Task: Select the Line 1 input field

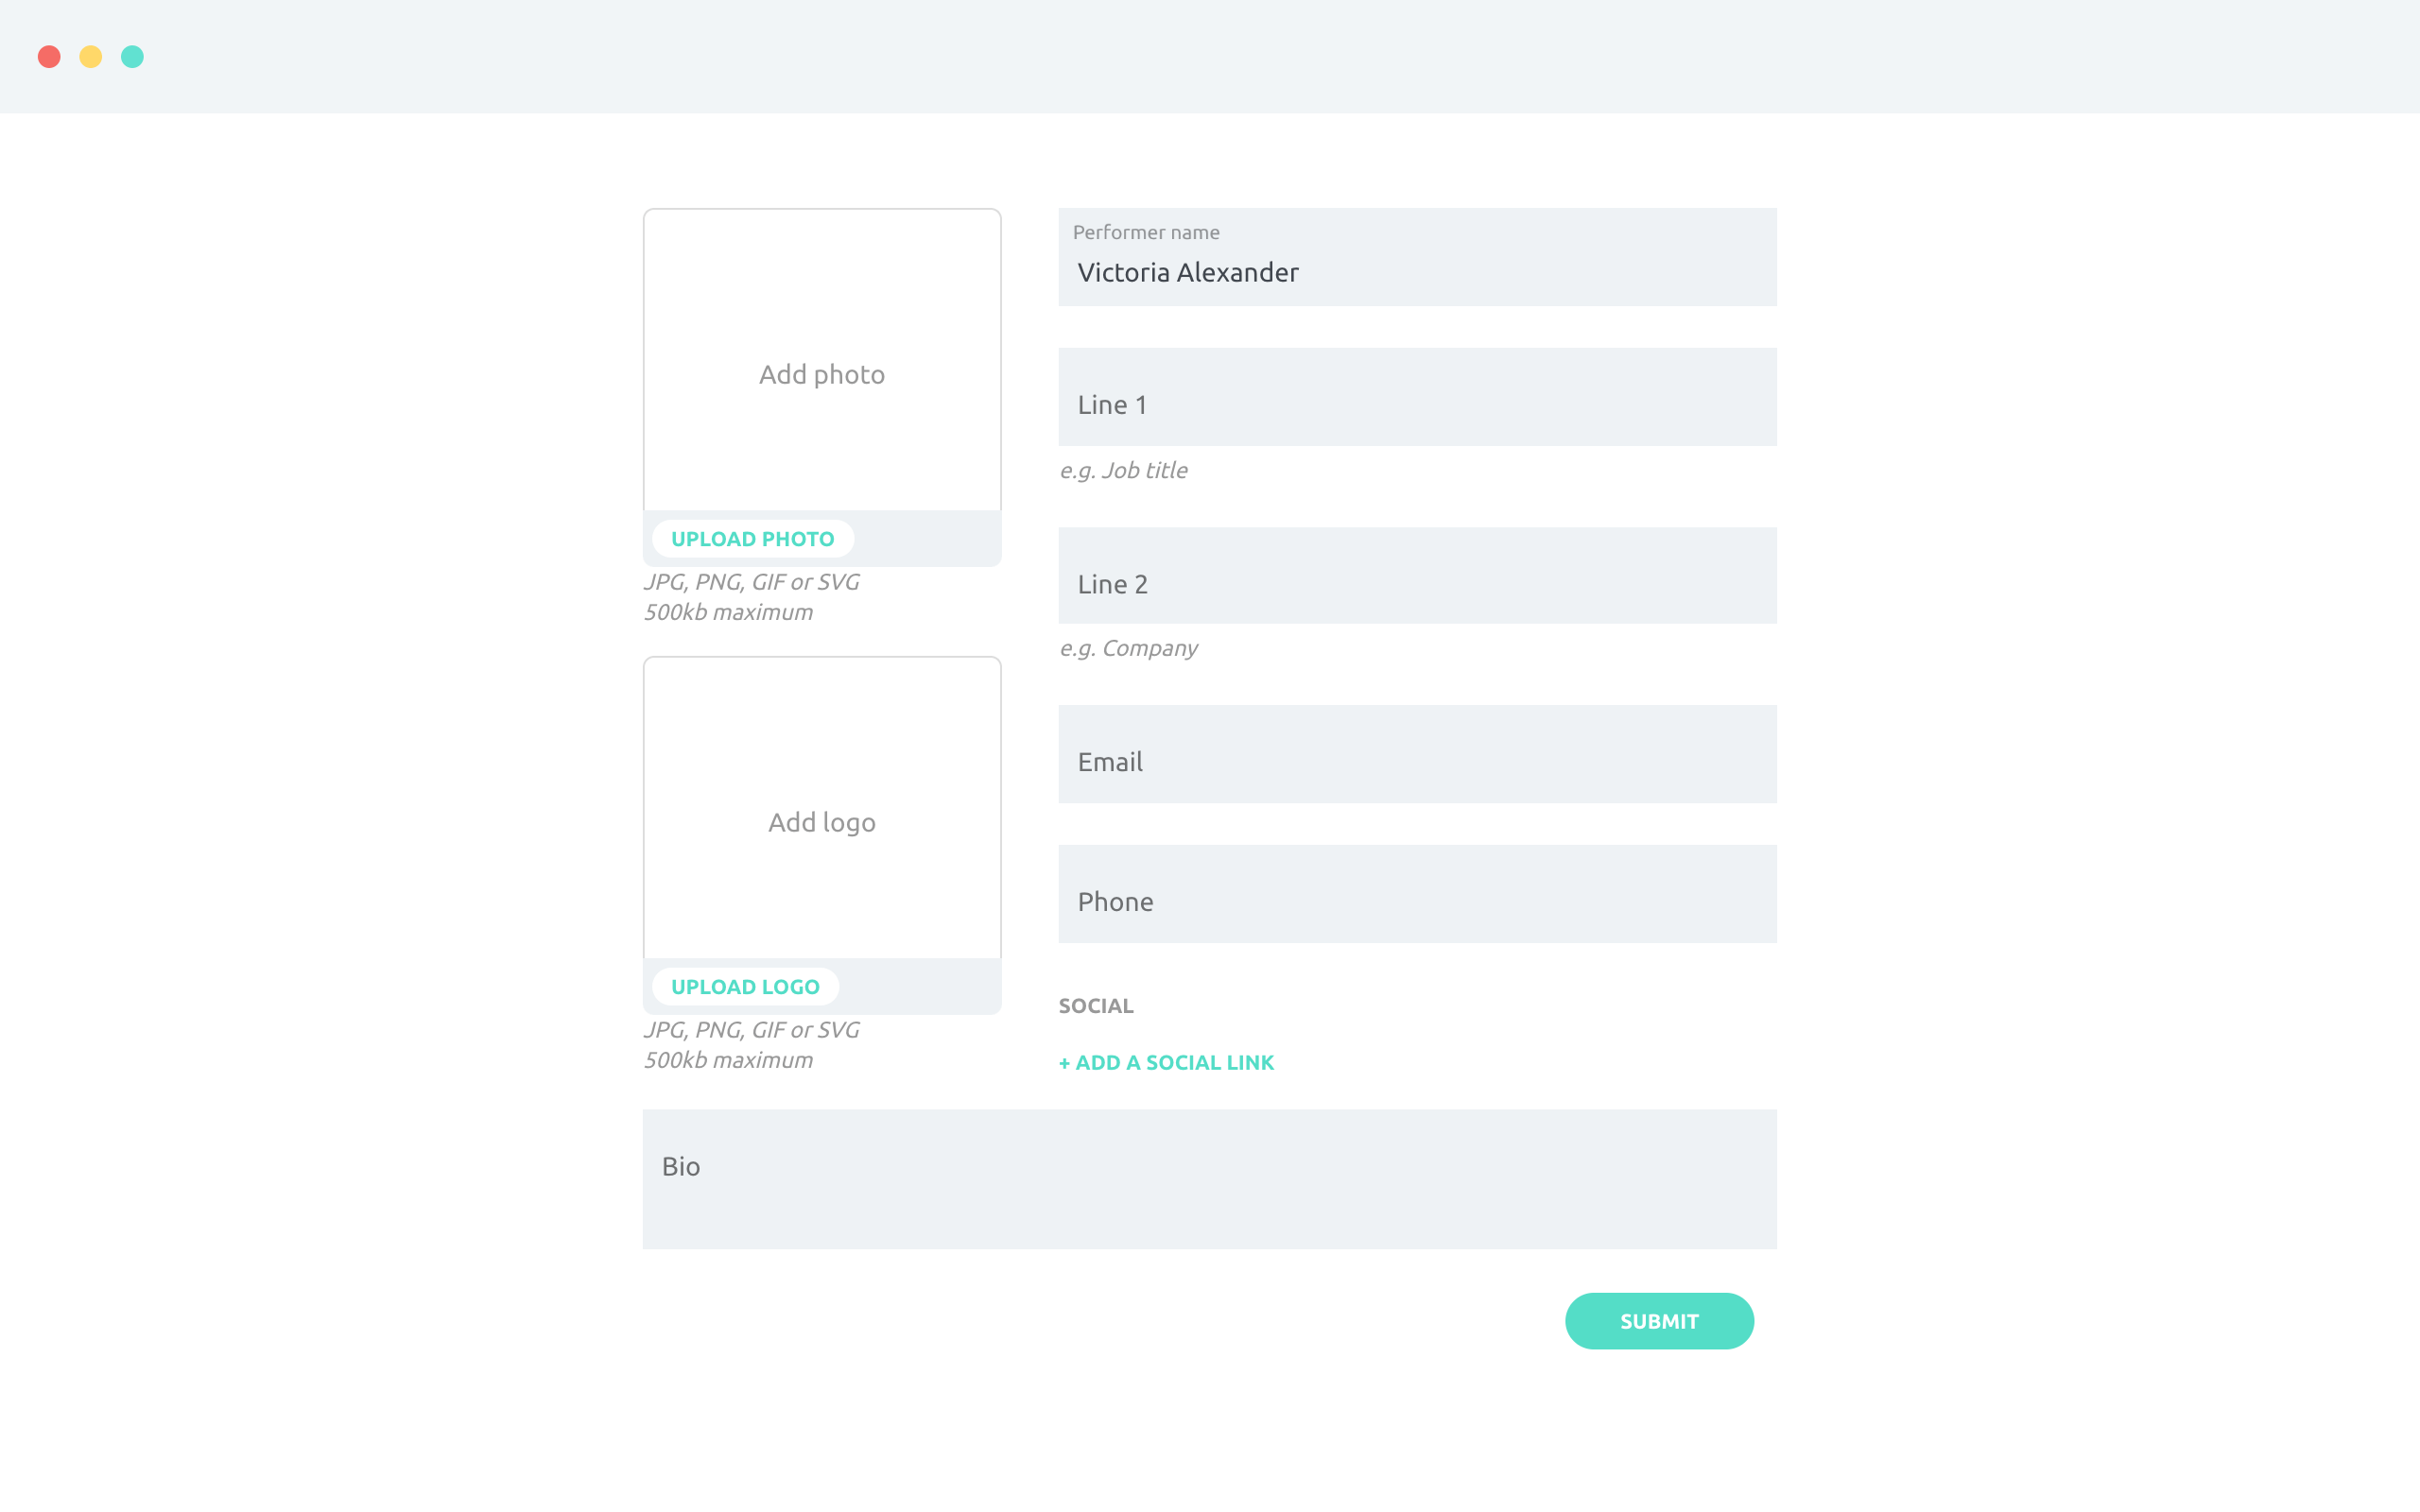Action: (x=1417, y=397)
